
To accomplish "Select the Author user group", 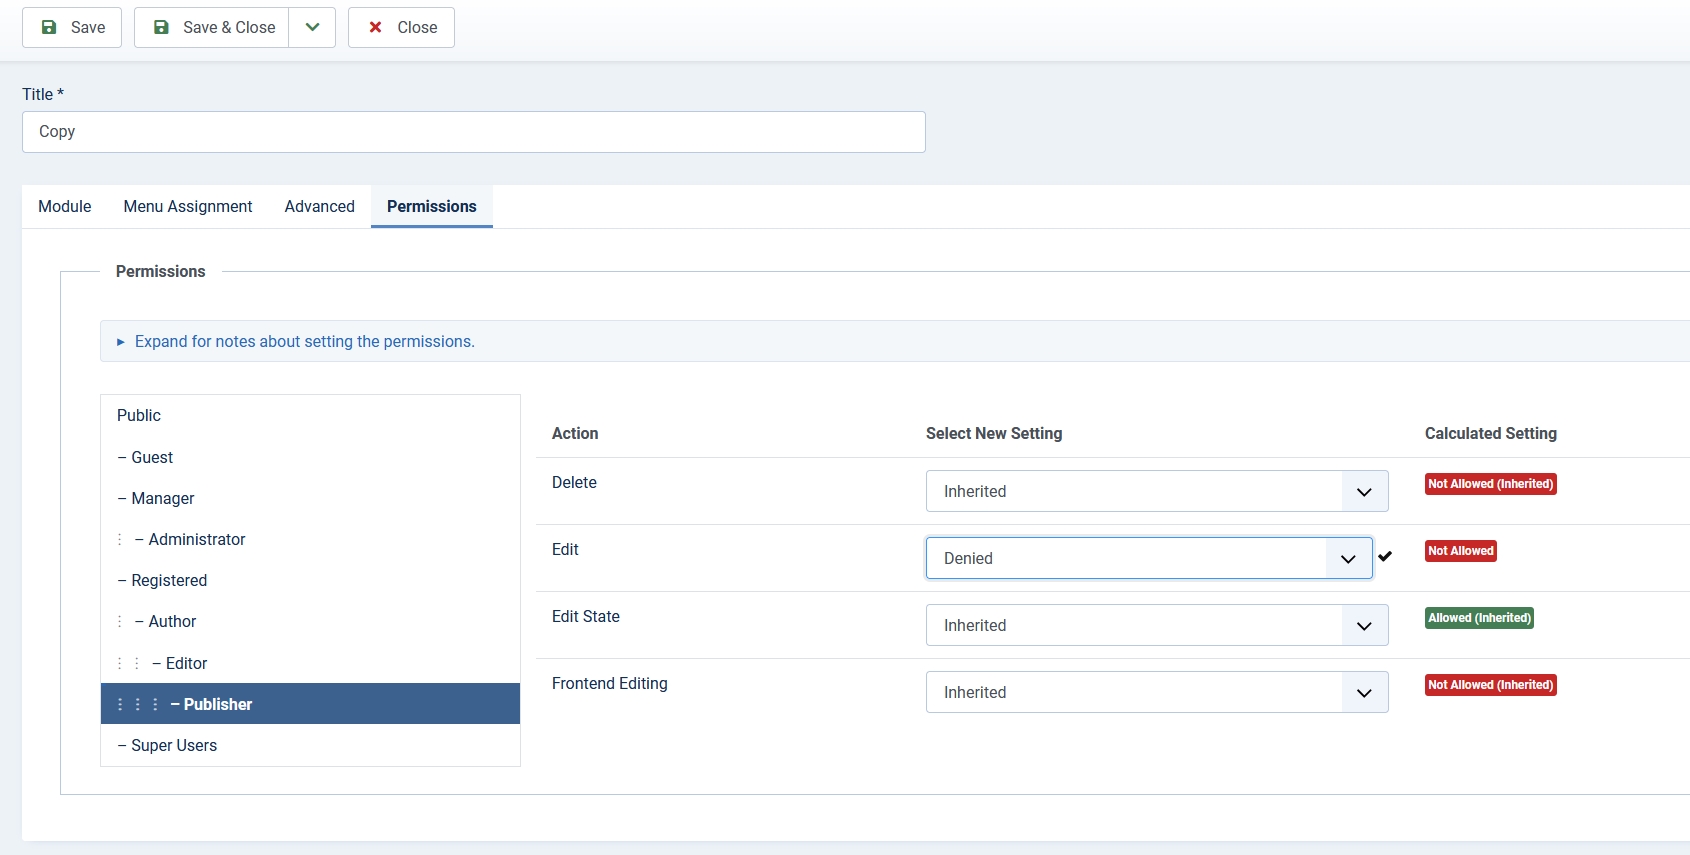I will [x=172, y=621].
